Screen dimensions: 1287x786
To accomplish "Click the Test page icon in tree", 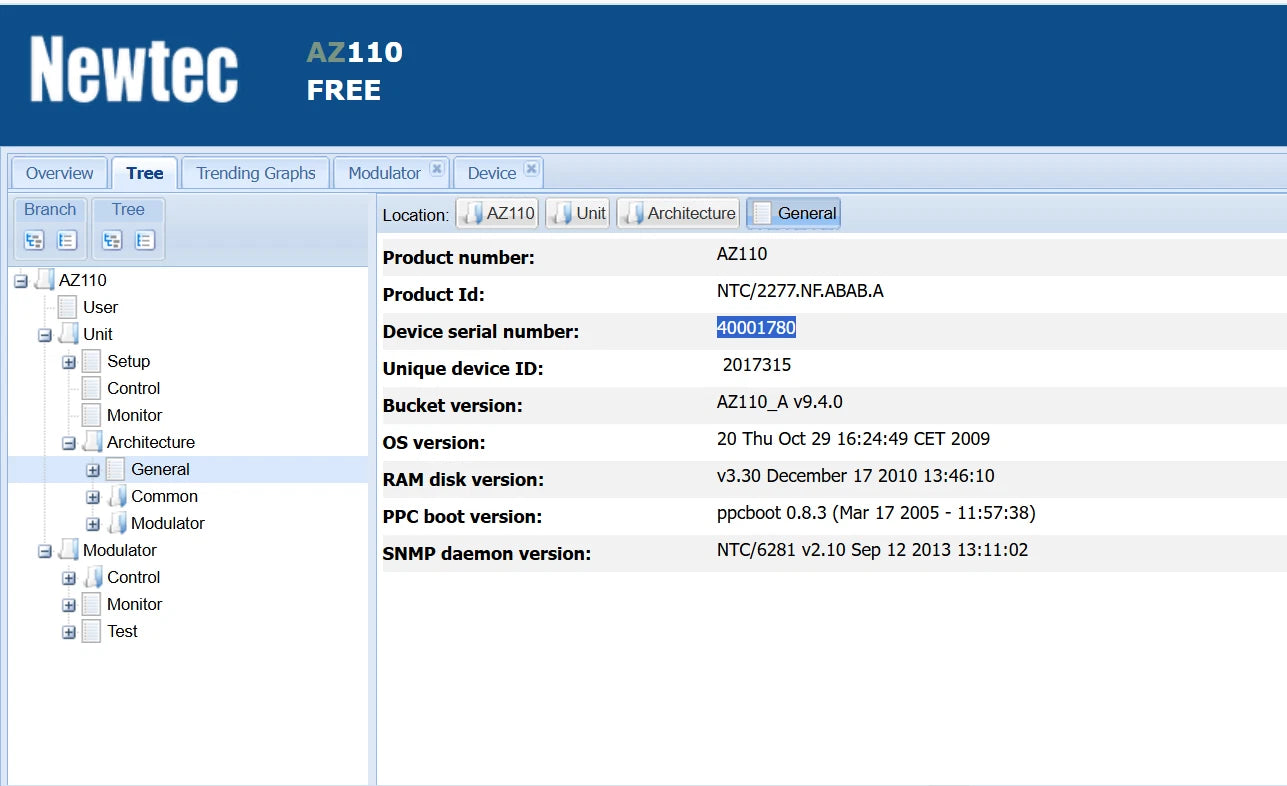I will 91,631.
